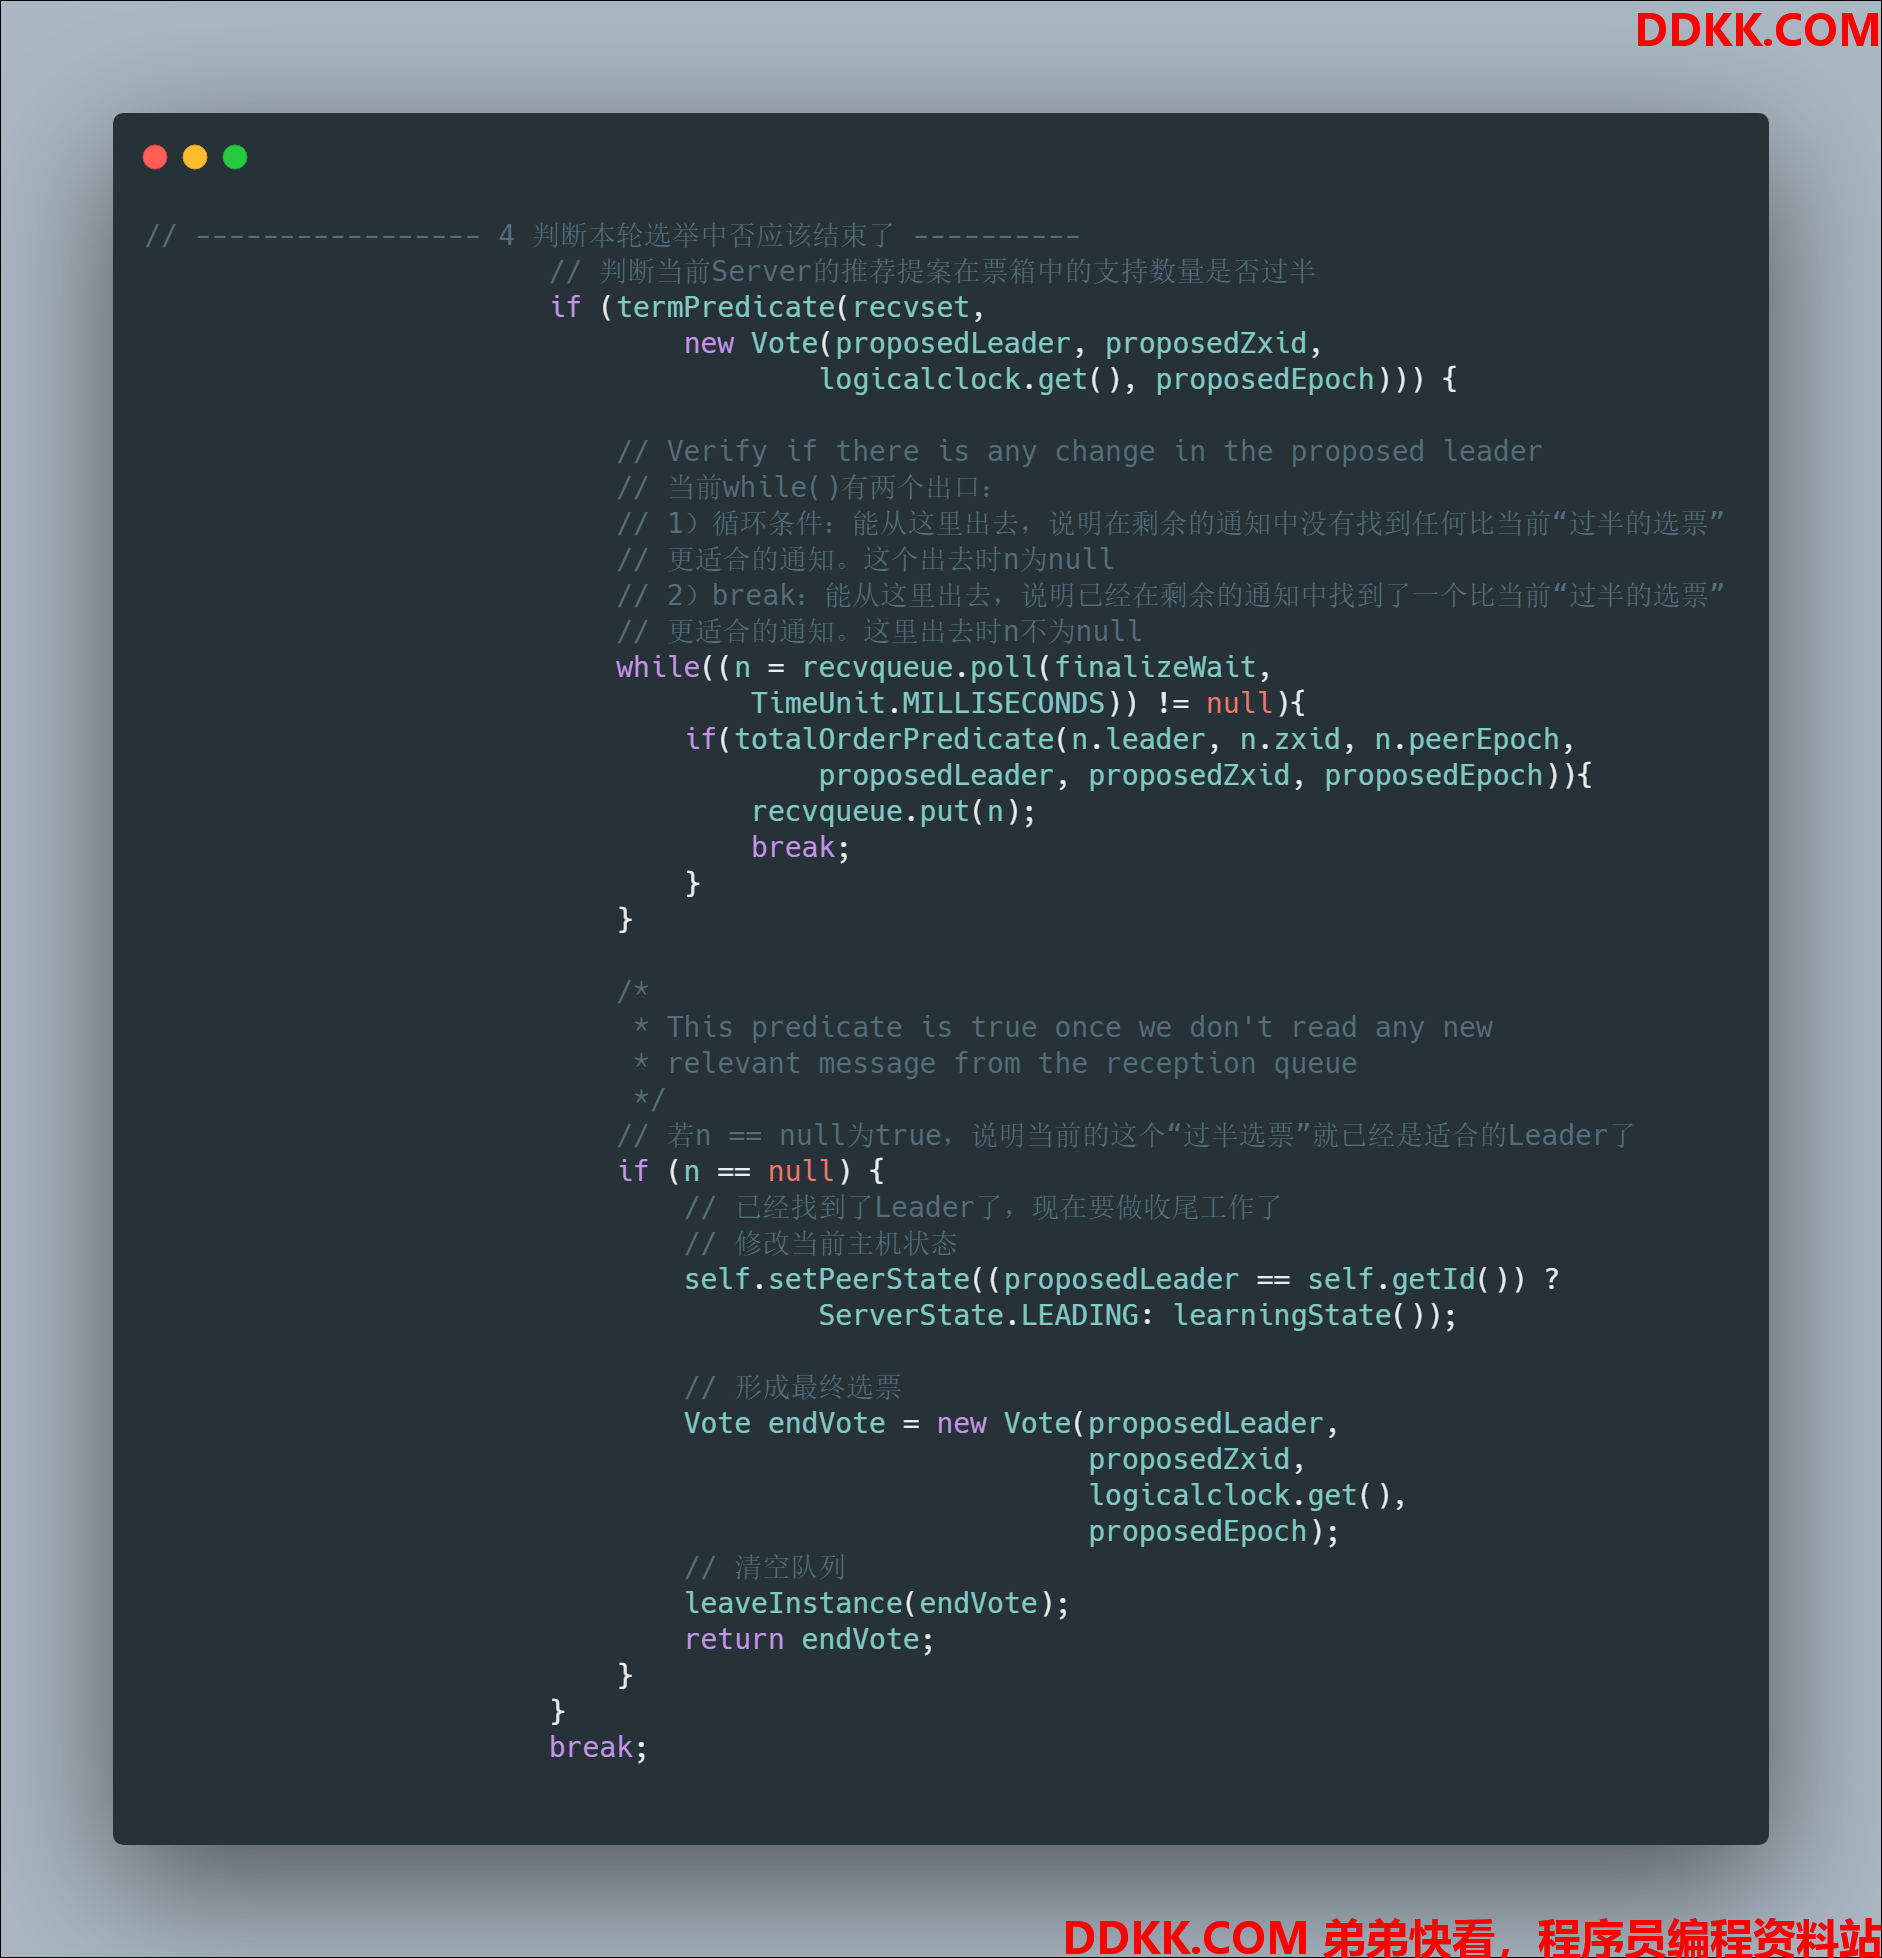The width and height of the screenshot is (1882, 1958).
Task: Click the line 'if (termPredicate(recvset,'
Action: pyautogui.click(x=767, y=307)
